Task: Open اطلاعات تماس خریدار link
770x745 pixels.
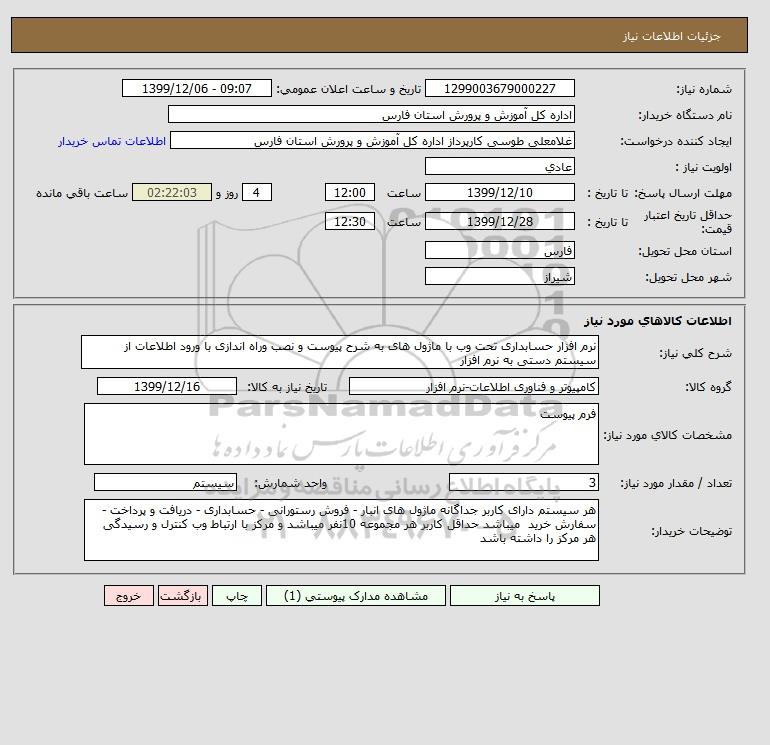Action: (x=112, y=141)
